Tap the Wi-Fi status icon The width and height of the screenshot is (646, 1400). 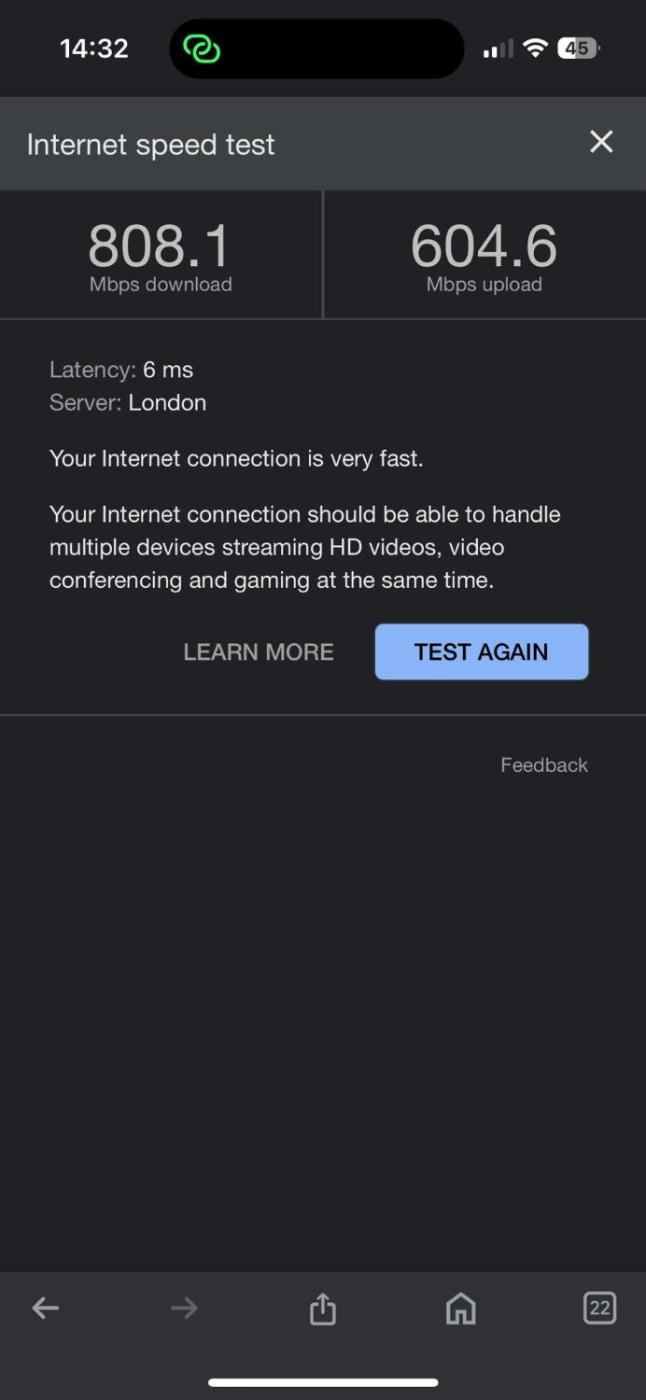click(536, 48)
